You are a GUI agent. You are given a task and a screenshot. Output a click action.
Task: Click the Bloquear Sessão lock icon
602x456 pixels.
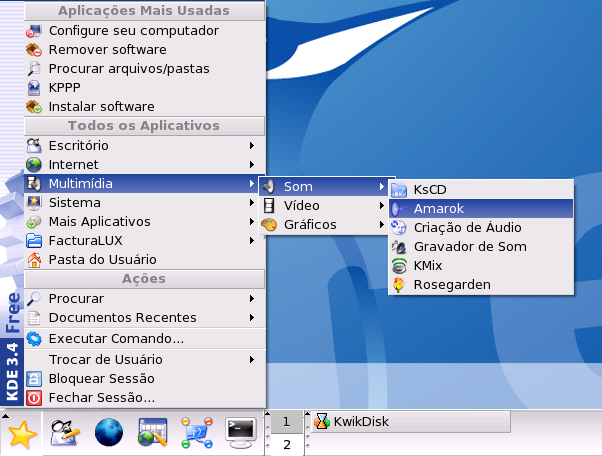pos(34,379)
